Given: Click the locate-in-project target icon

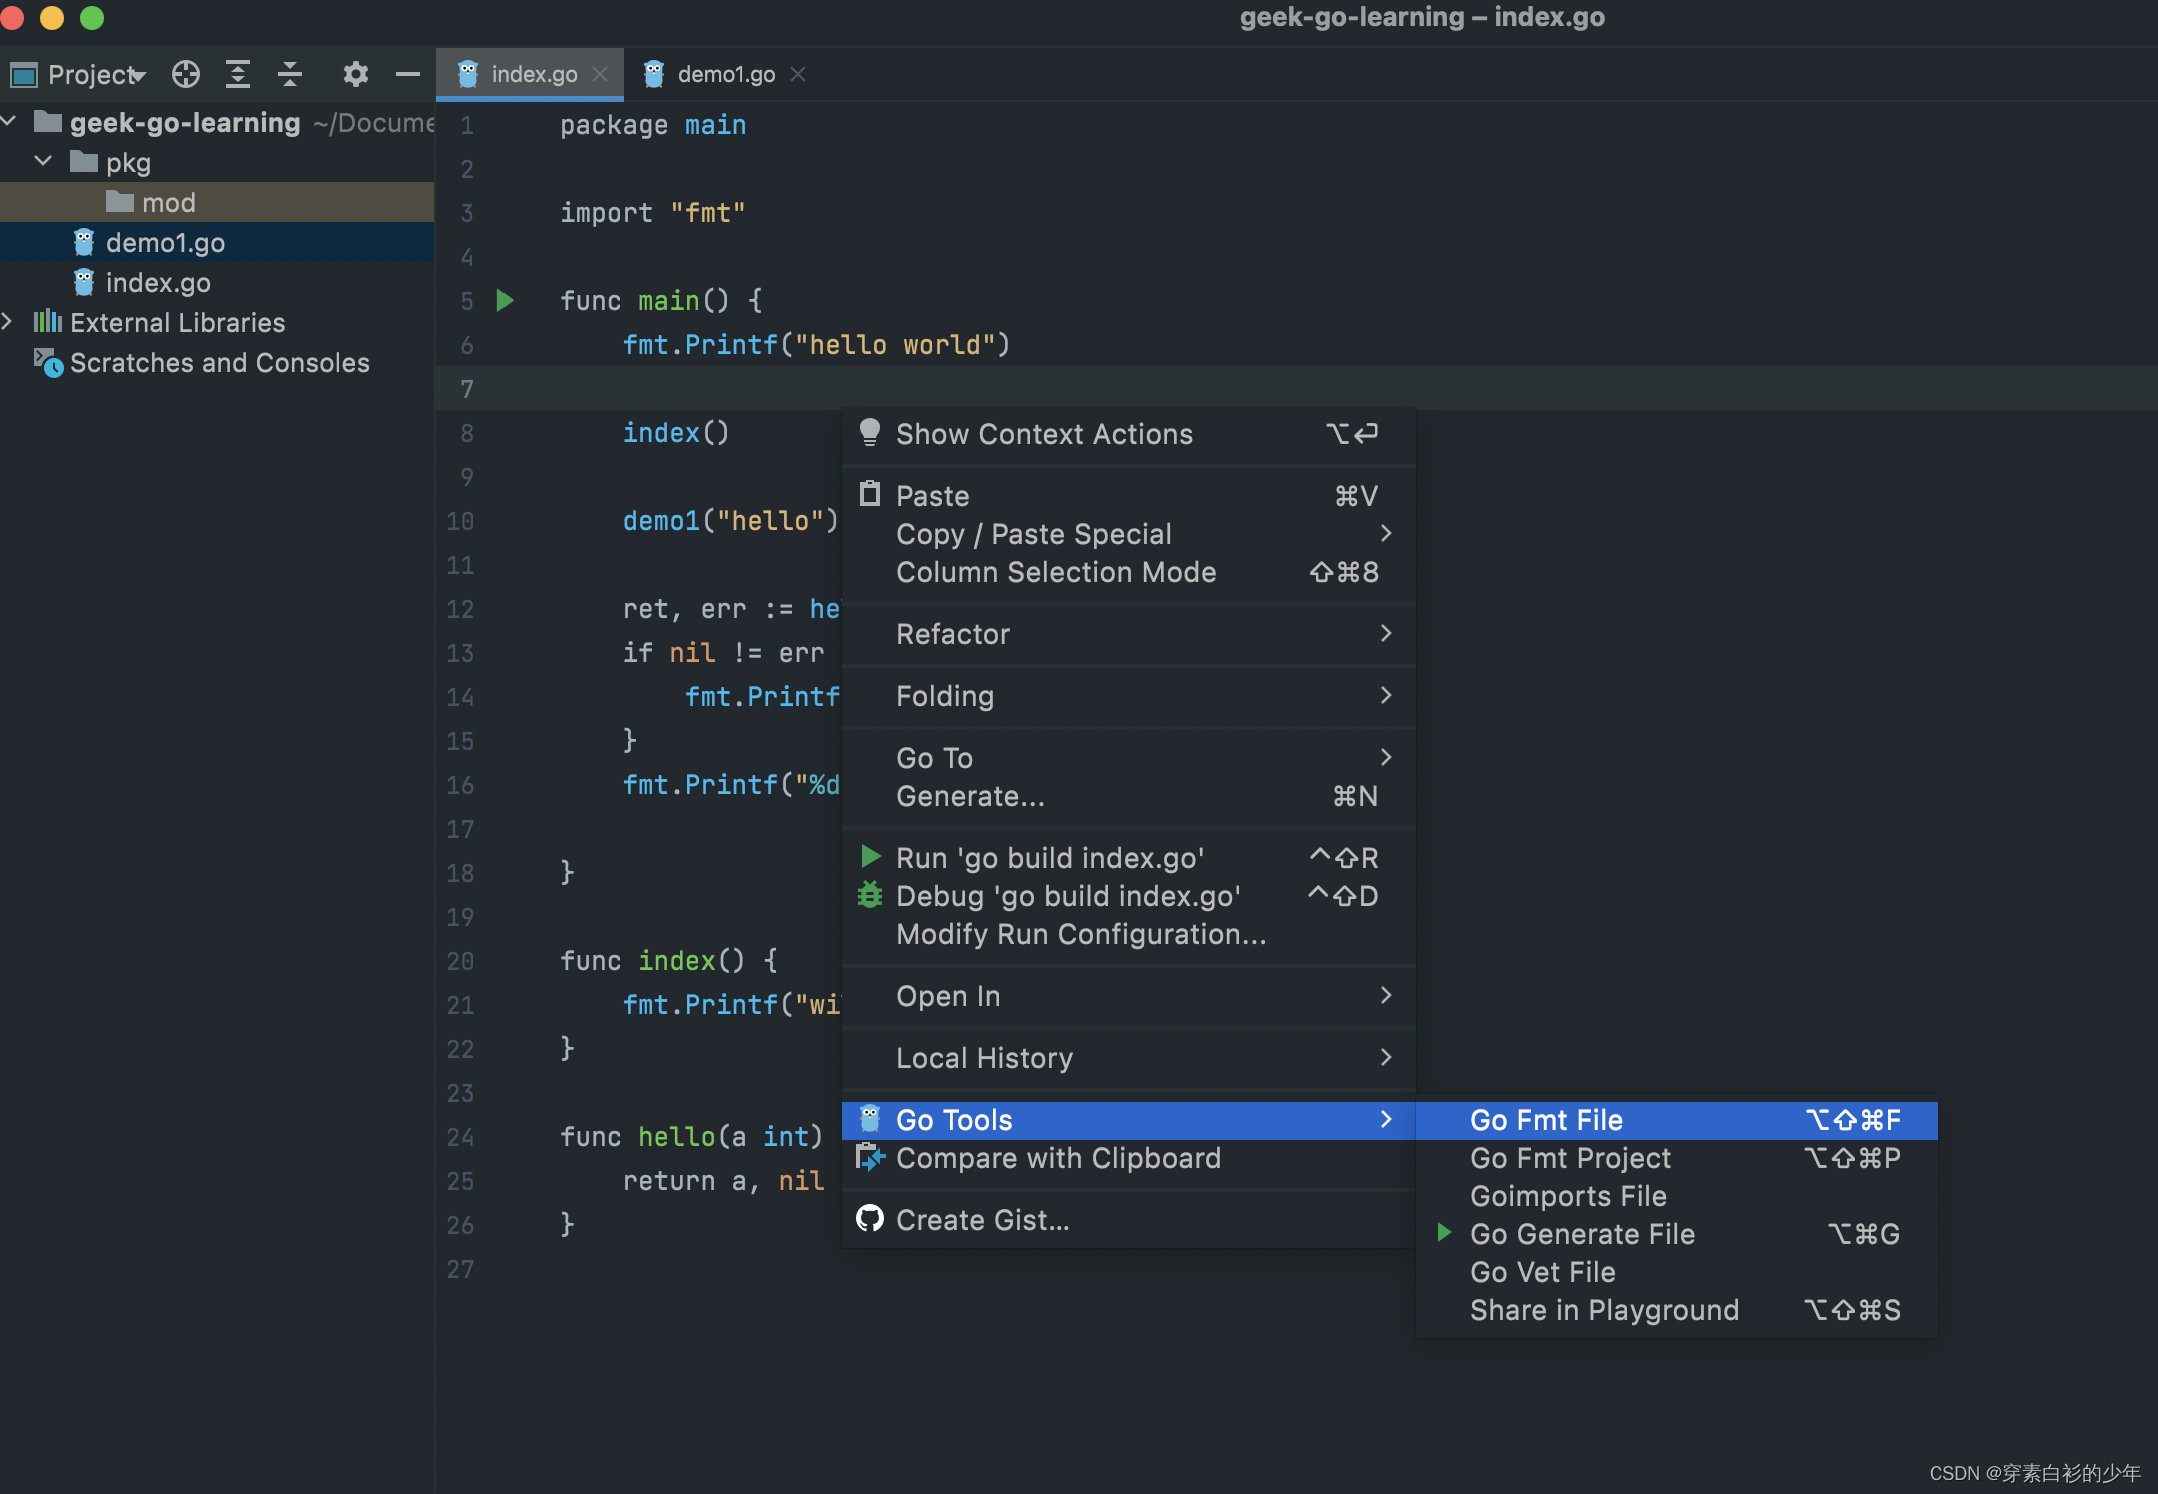Looking at the screenshot, I should [186, 74].
